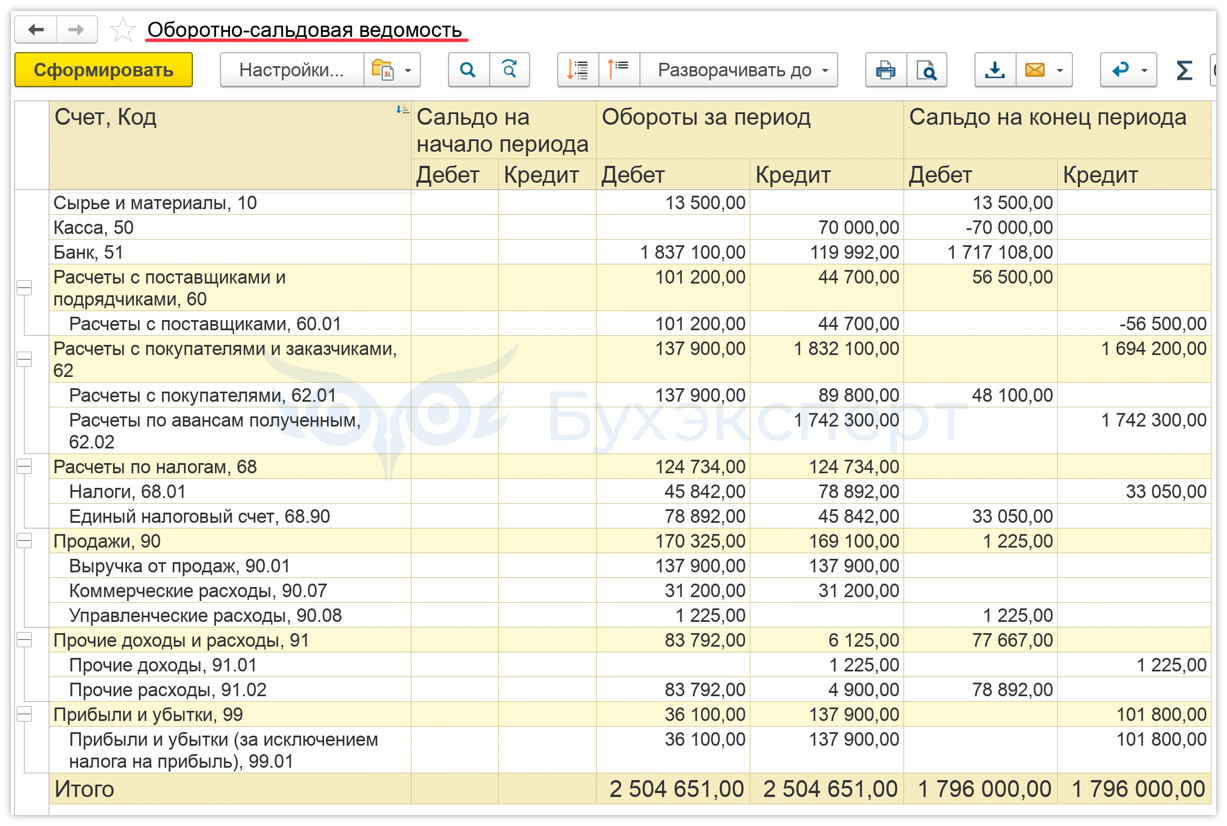Add report to favorites with star
The height and width of the screenshot is (826, 1227).
tap(122, 30)
